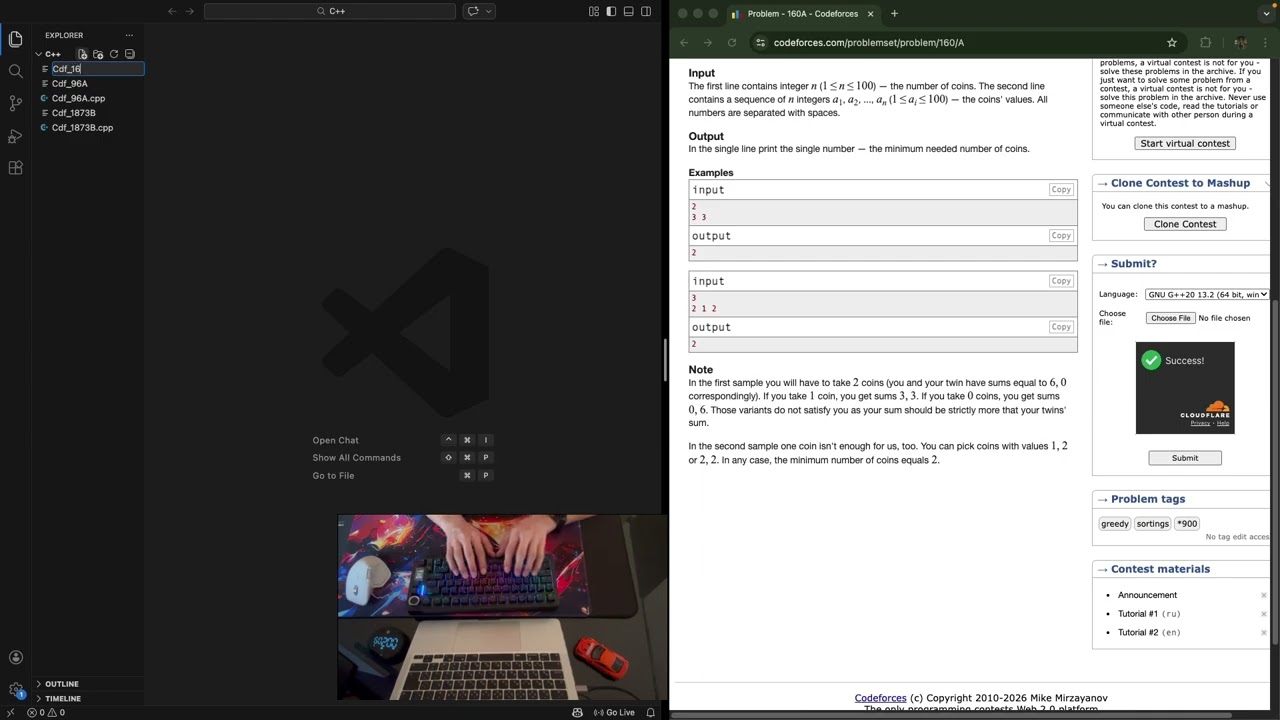
Task: Select the Problem - 160A - Codeforces browser tab
Action: click(x=803, y=14)
